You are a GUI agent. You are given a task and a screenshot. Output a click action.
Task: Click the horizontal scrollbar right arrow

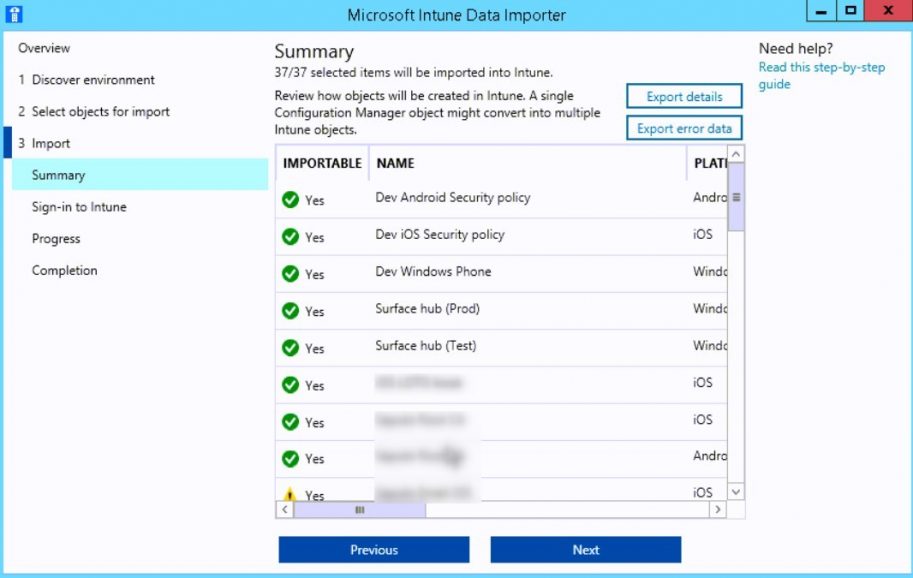[x=718, y=510]
